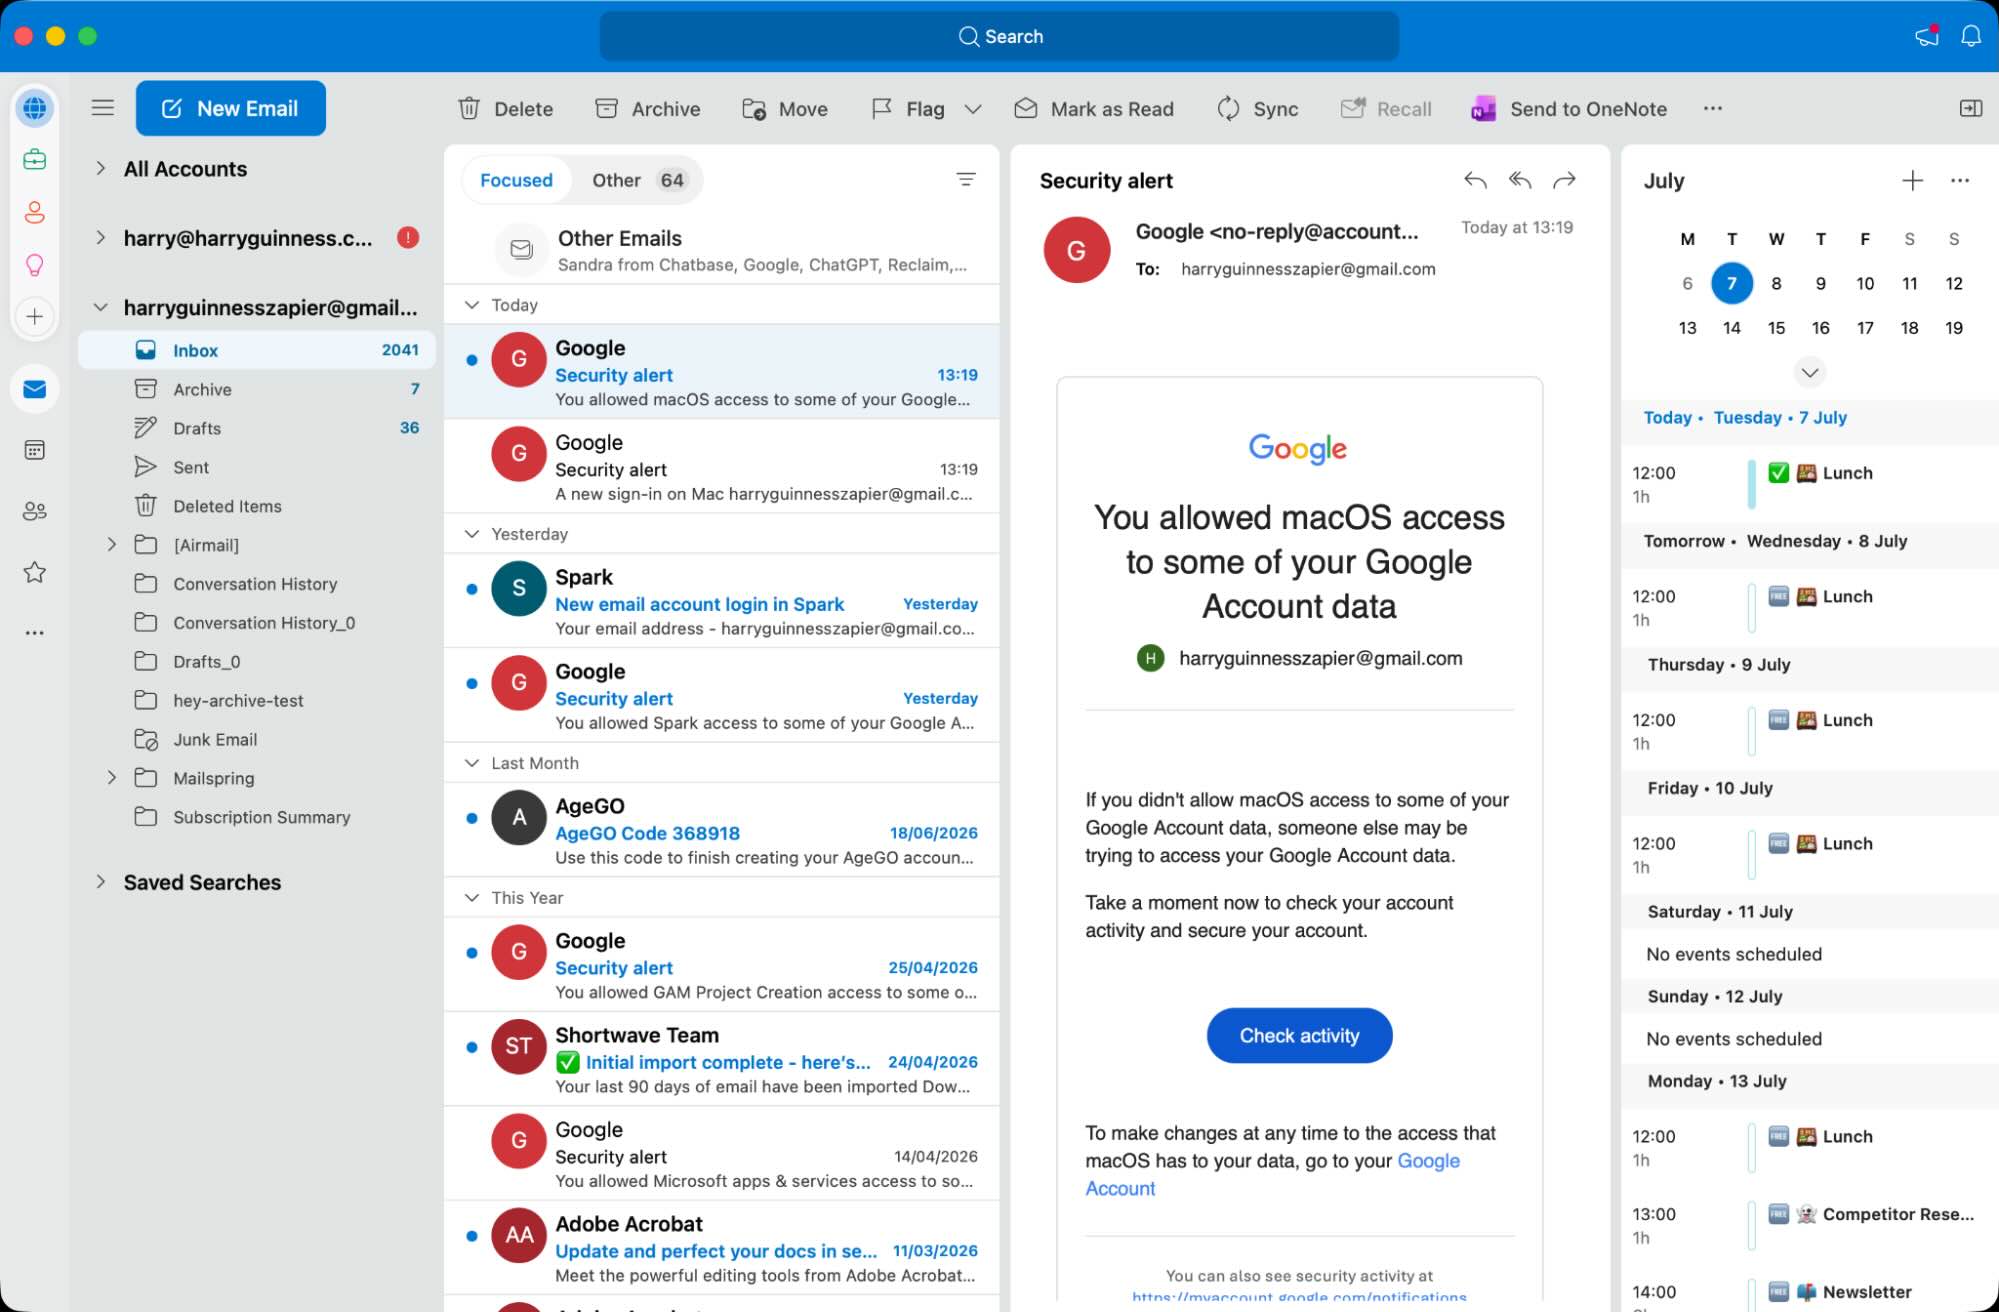This screenshot has width=1999, height=1312.
Task: Flag the selected message
Action: point(908,109)
